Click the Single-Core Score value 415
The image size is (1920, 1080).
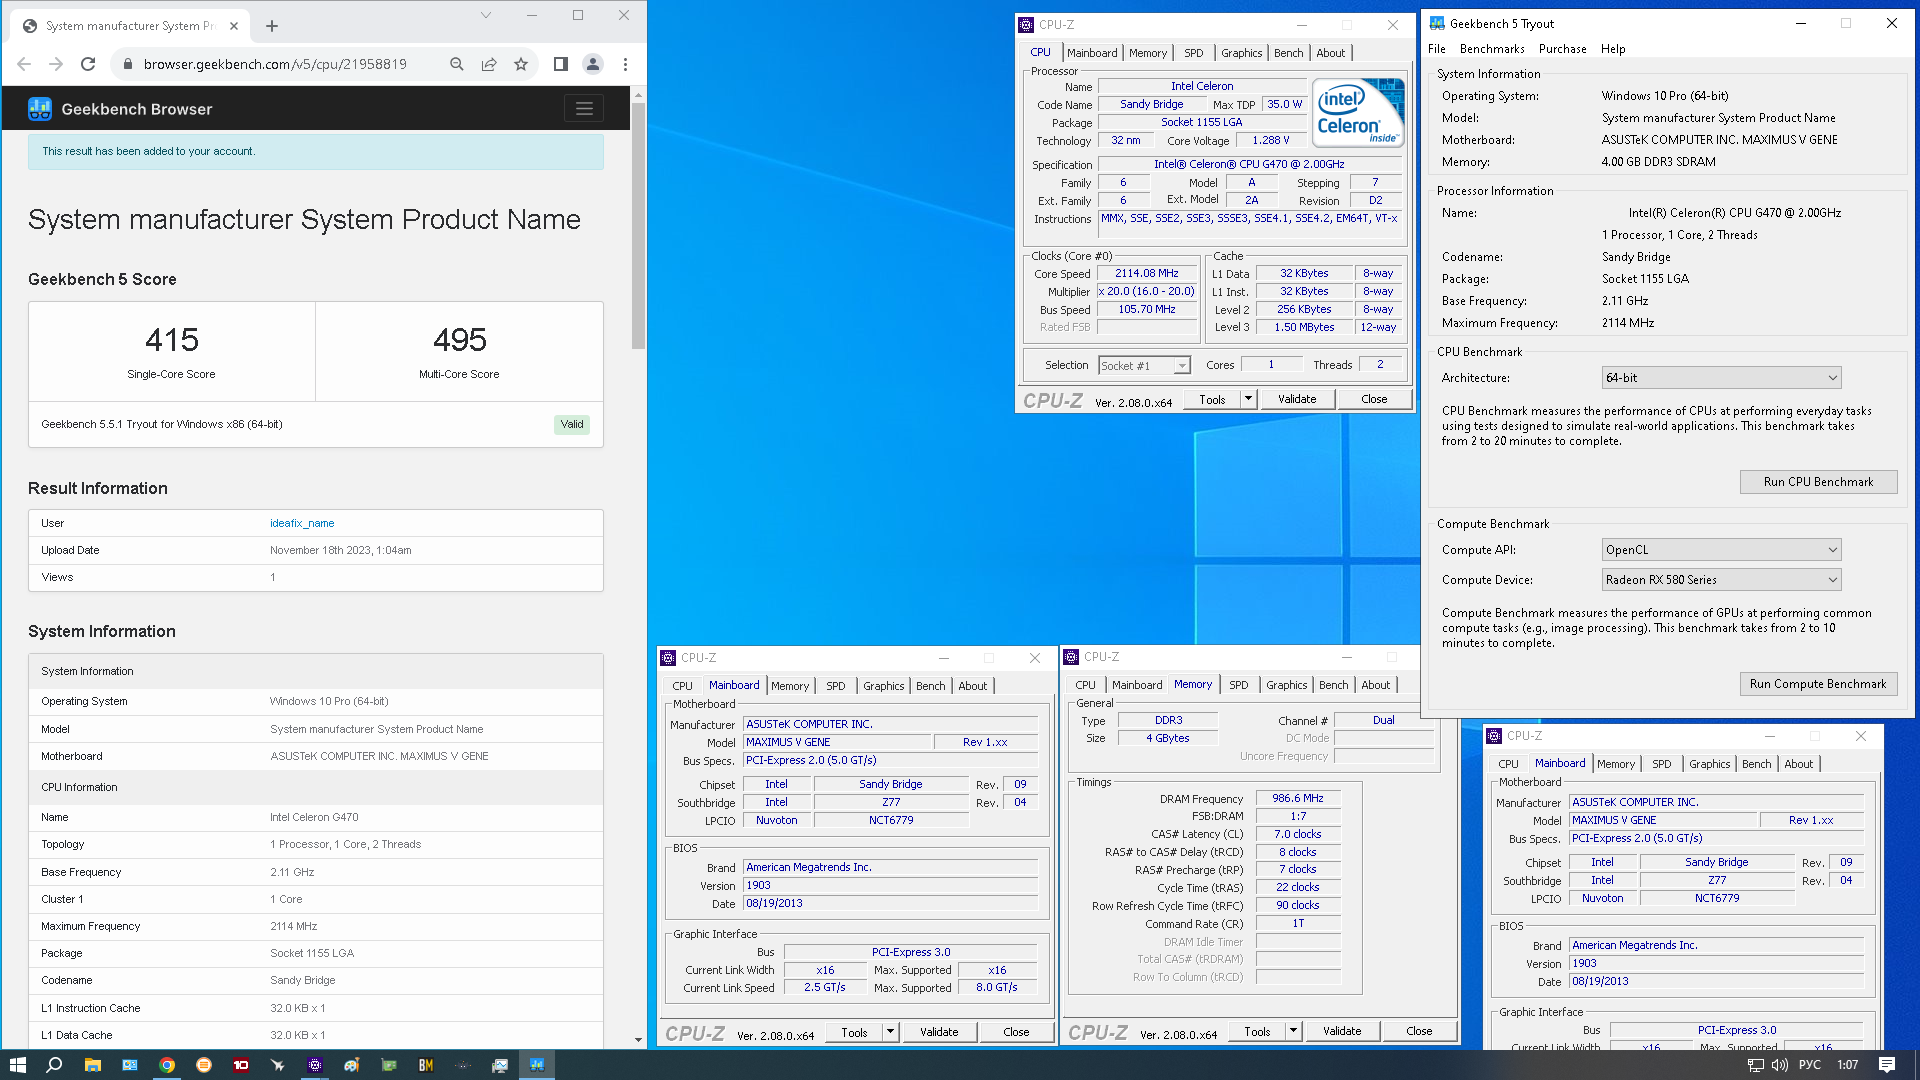coord(172,340)
